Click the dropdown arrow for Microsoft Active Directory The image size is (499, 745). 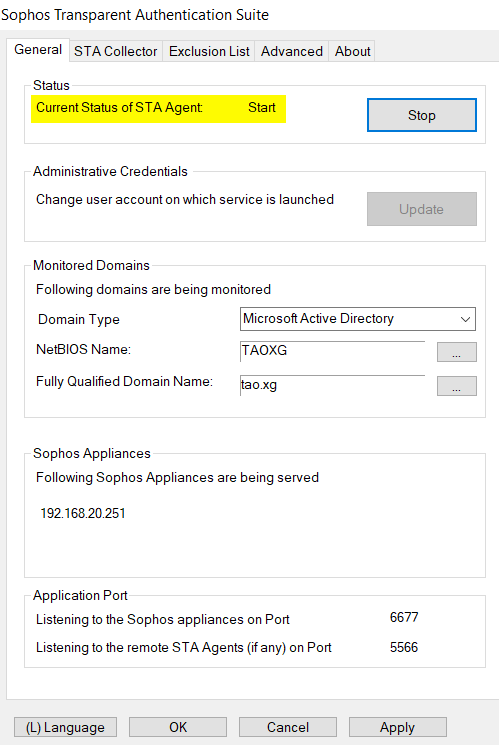click(x=465, y=319)
